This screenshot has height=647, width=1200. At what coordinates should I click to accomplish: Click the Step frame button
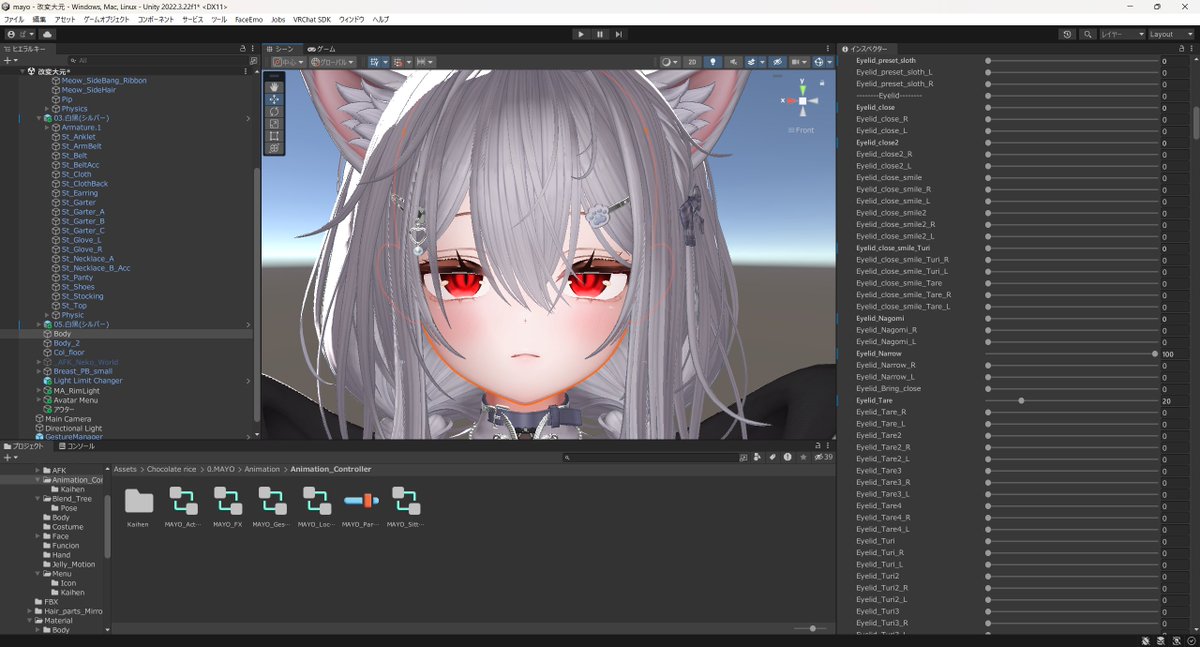pos(619,34)
